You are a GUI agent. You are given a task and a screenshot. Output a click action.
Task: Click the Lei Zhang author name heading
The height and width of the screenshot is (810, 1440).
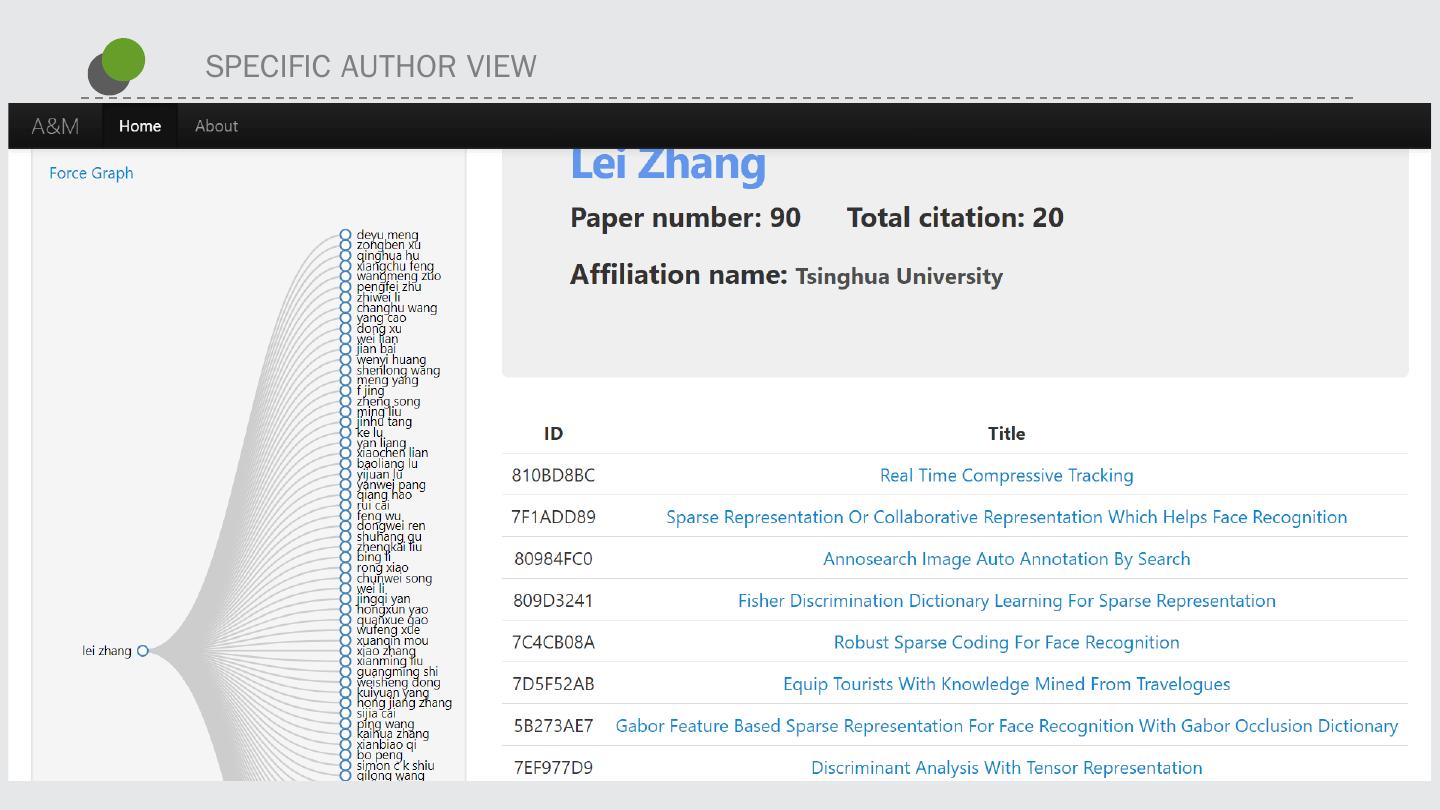pos(668,165)
